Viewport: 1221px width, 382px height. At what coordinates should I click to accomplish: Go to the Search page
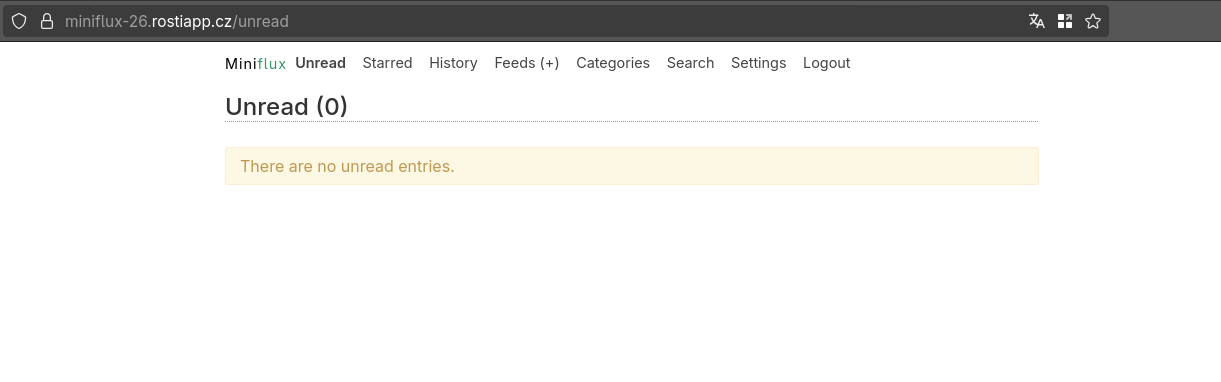[x=691, y=63]
